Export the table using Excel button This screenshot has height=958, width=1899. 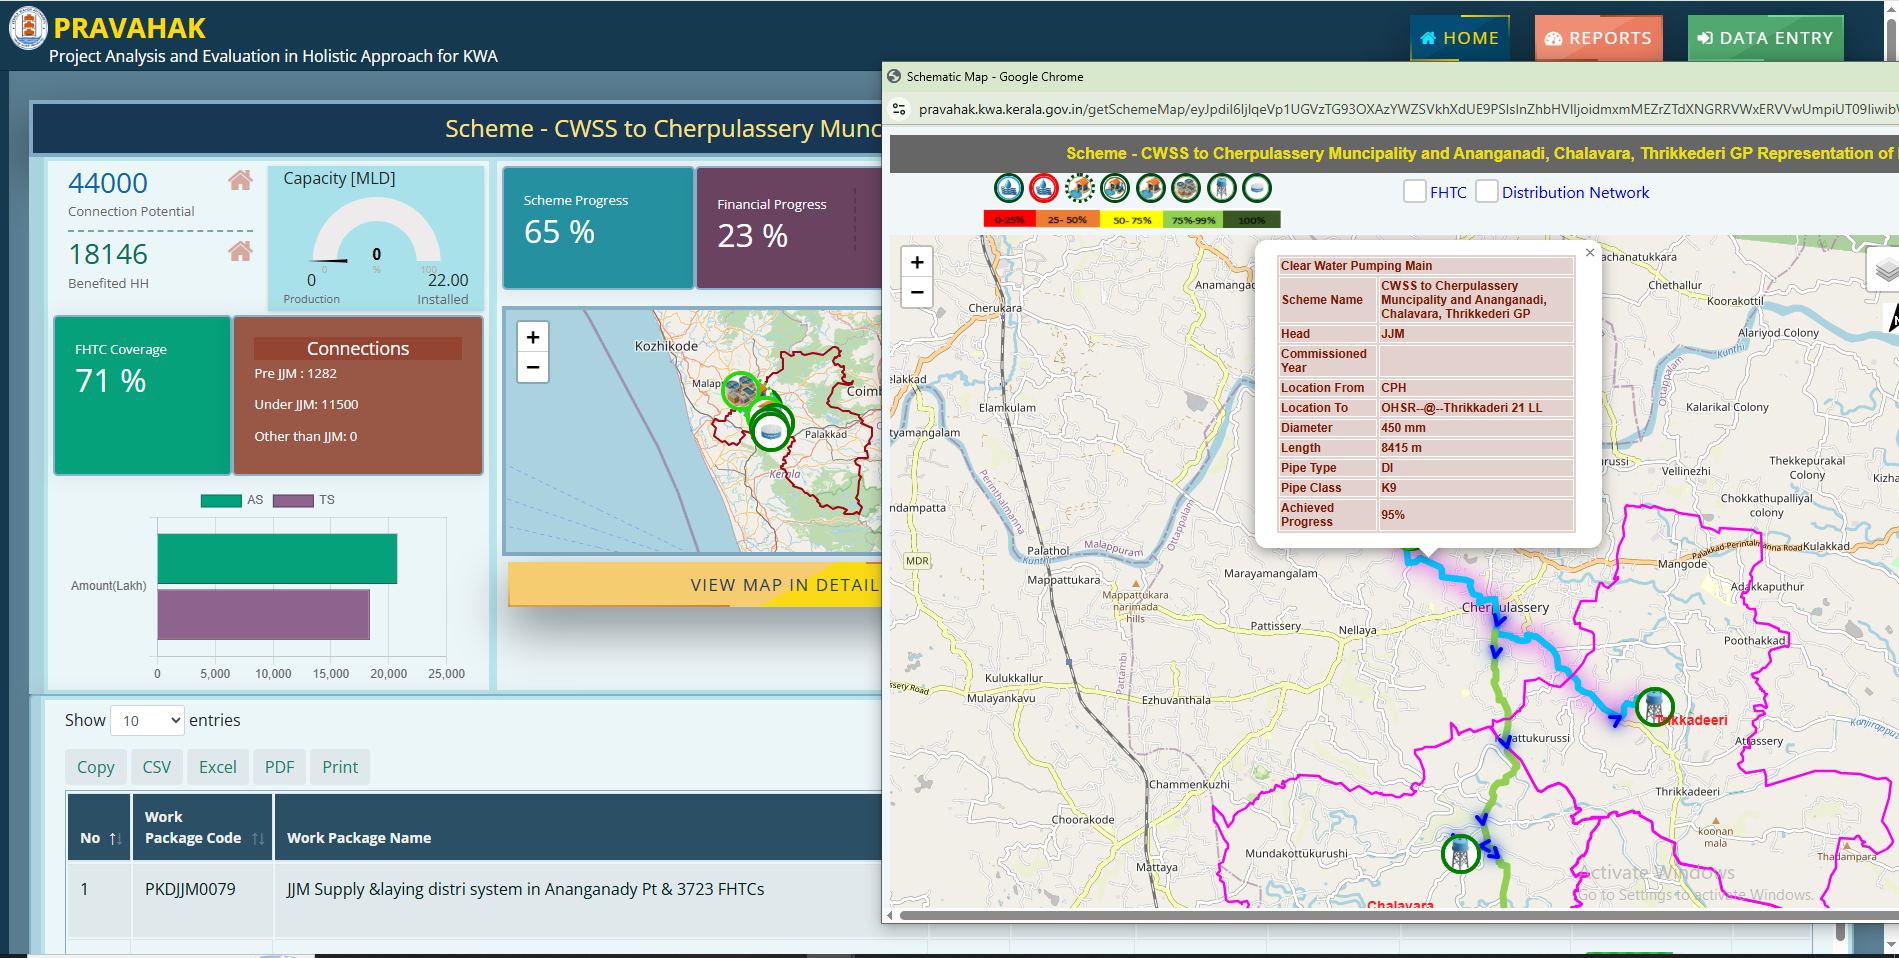tap(217, 767)
